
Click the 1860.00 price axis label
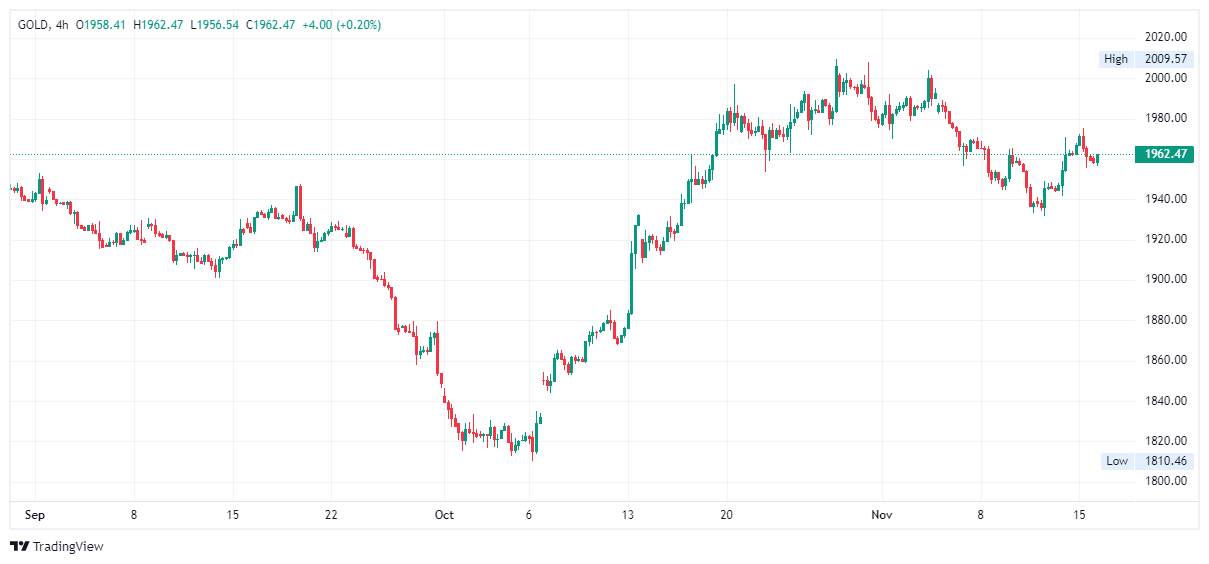pyautogui.click(x=1165, y=360)
